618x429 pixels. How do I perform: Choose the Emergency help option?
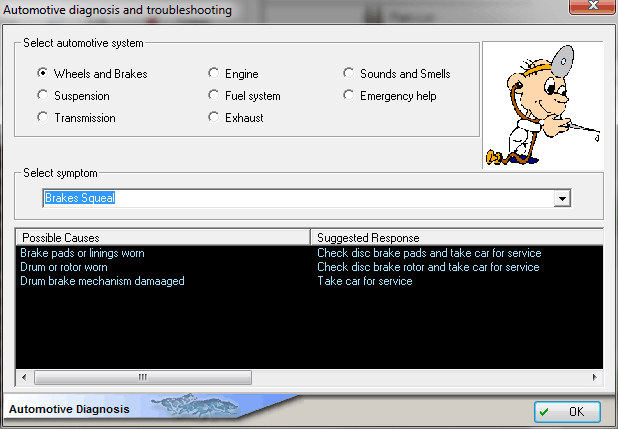tap(349, 96)
